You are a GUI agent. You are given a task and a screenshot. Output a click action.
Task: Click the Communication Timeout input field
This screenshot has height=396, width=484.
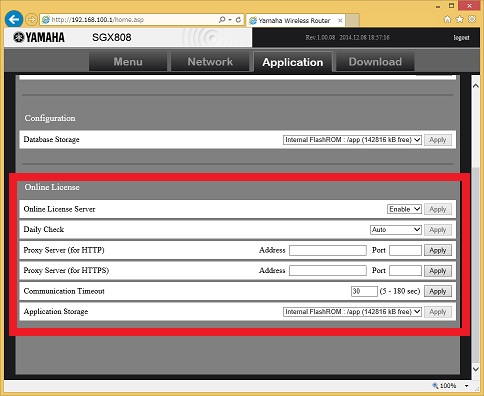point(364,291)
